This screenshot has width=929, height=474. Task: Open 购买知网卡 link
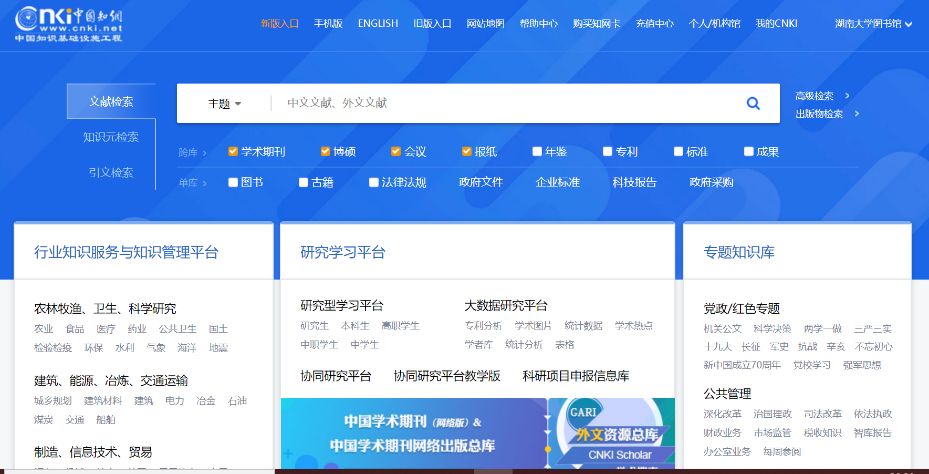tap(597, 24)
